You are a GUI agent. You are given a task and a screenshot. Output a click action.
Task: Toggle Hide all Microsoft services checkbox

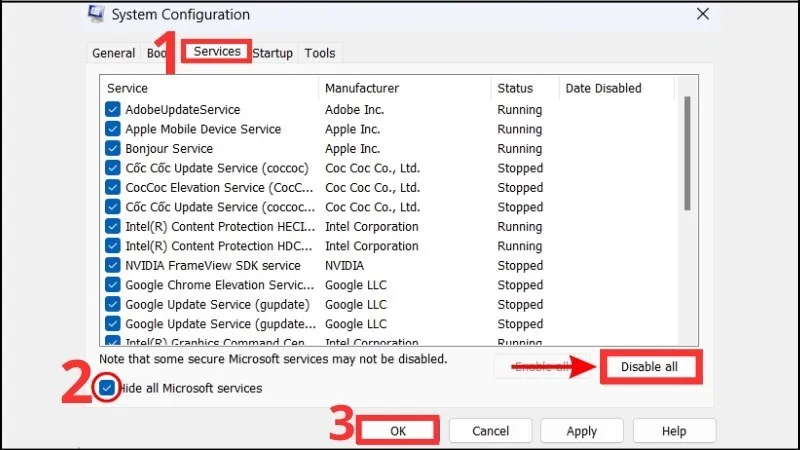[108, 388]
